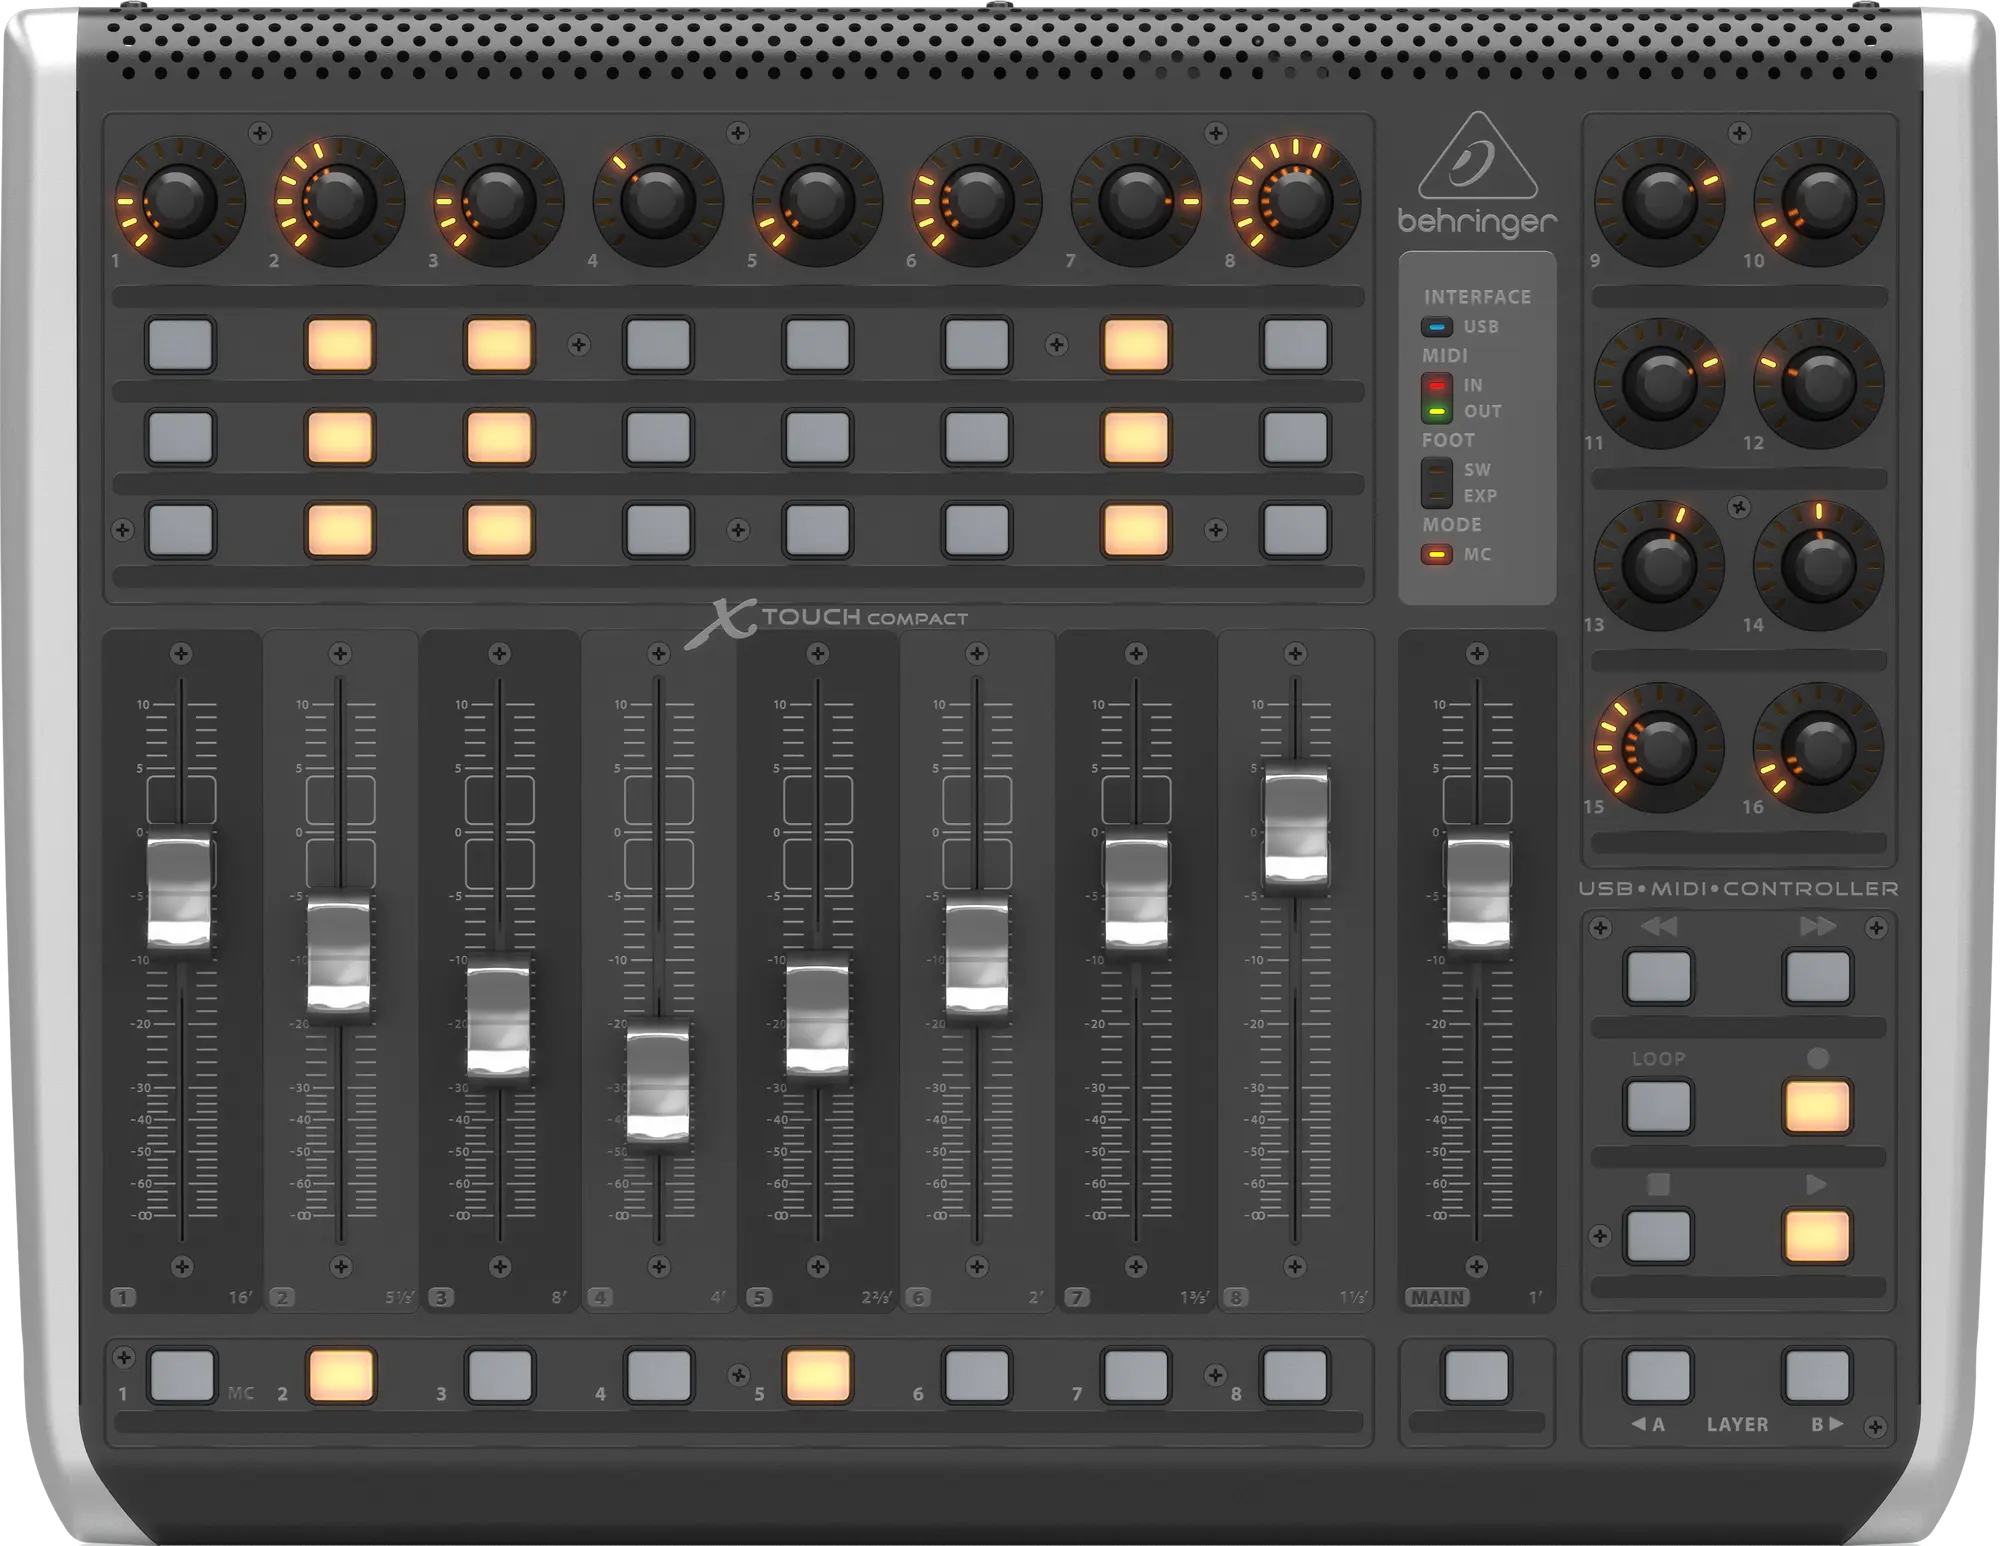Click lit second-row button under encoder 3
This screenshot has width=2000, height=1546.
point(498,437)
